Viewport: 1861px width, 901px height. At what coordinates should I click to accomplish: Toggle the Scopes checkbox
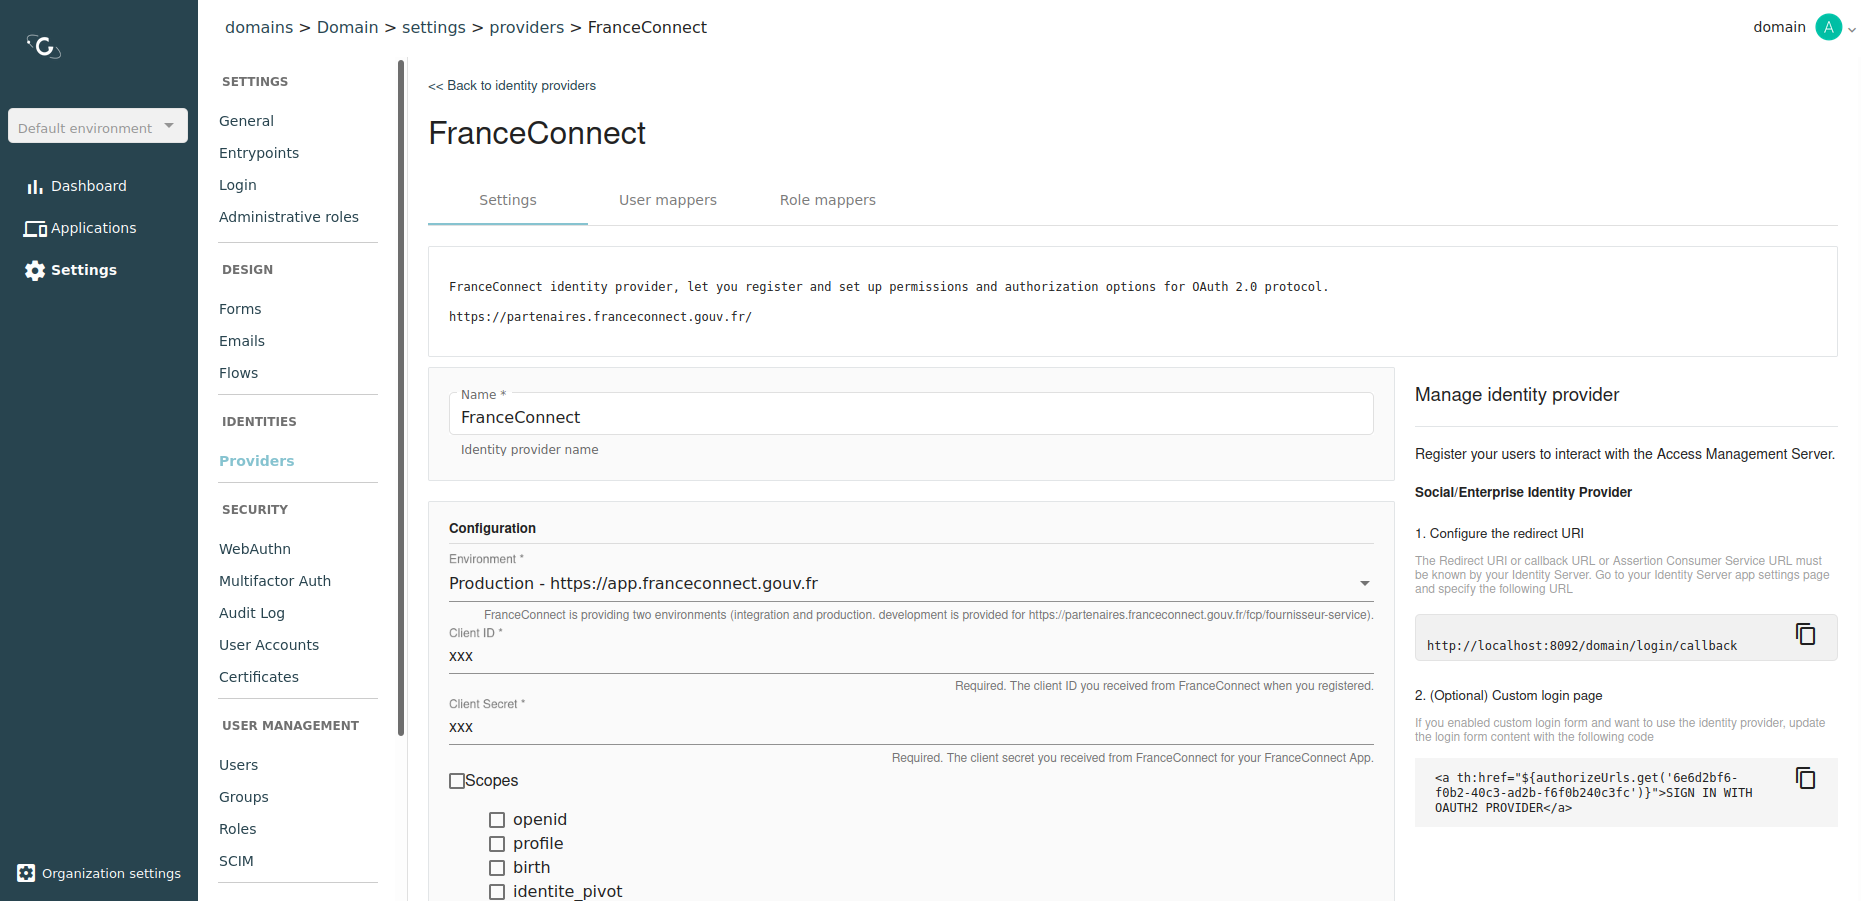tap(457, 781)
